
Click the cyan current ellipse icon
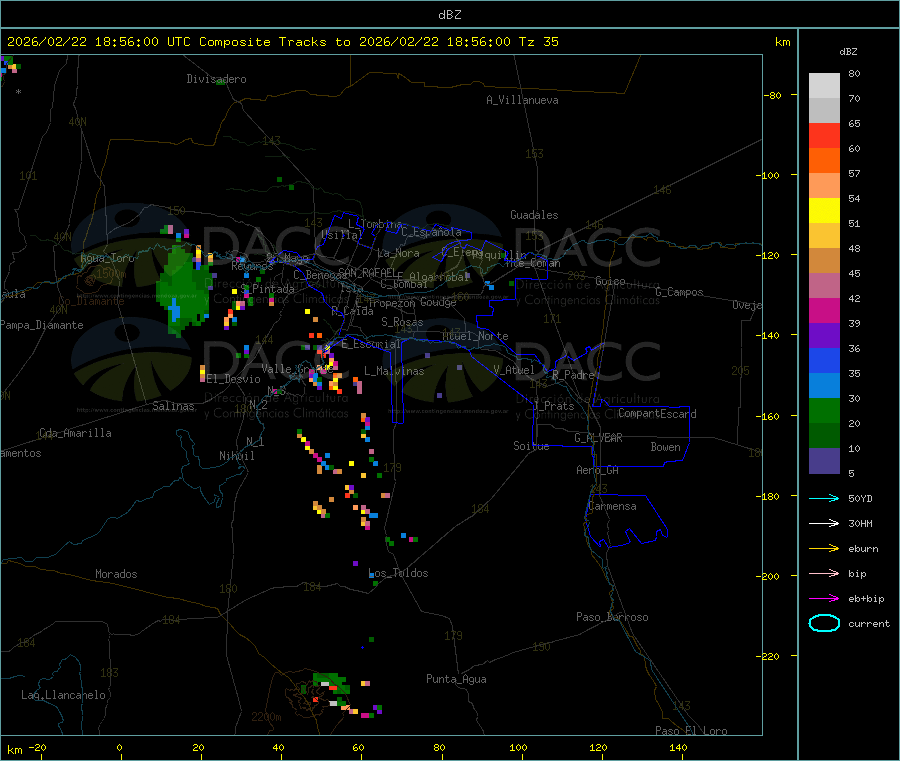824,623
